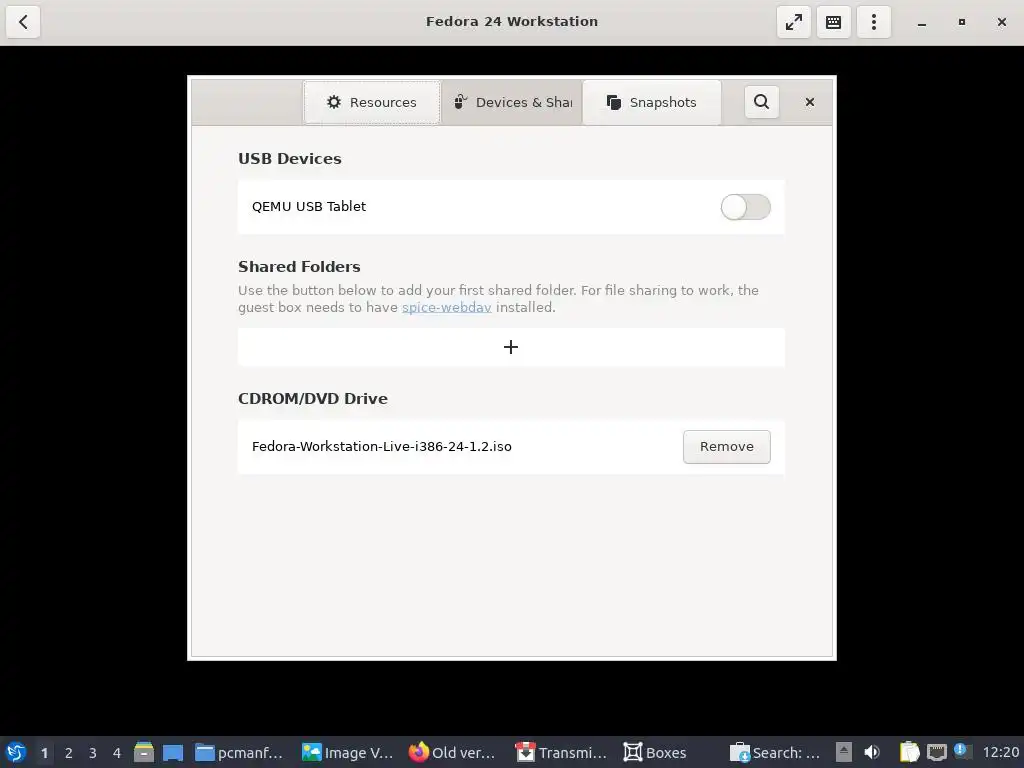Switch to workspace 3

[x=93, y=753]
